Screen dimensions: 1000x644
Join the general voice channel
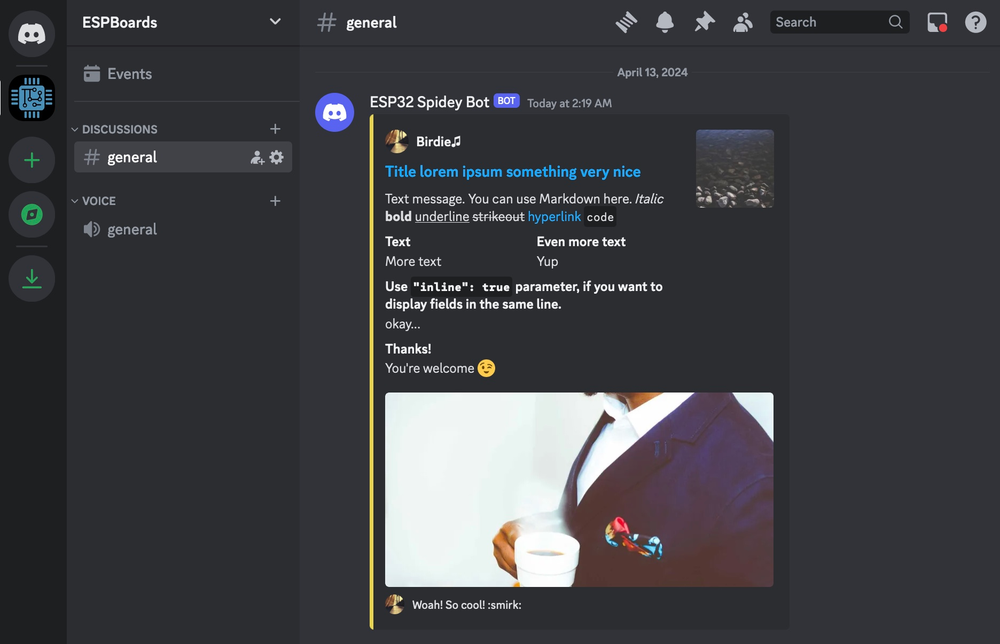[132, 229]
